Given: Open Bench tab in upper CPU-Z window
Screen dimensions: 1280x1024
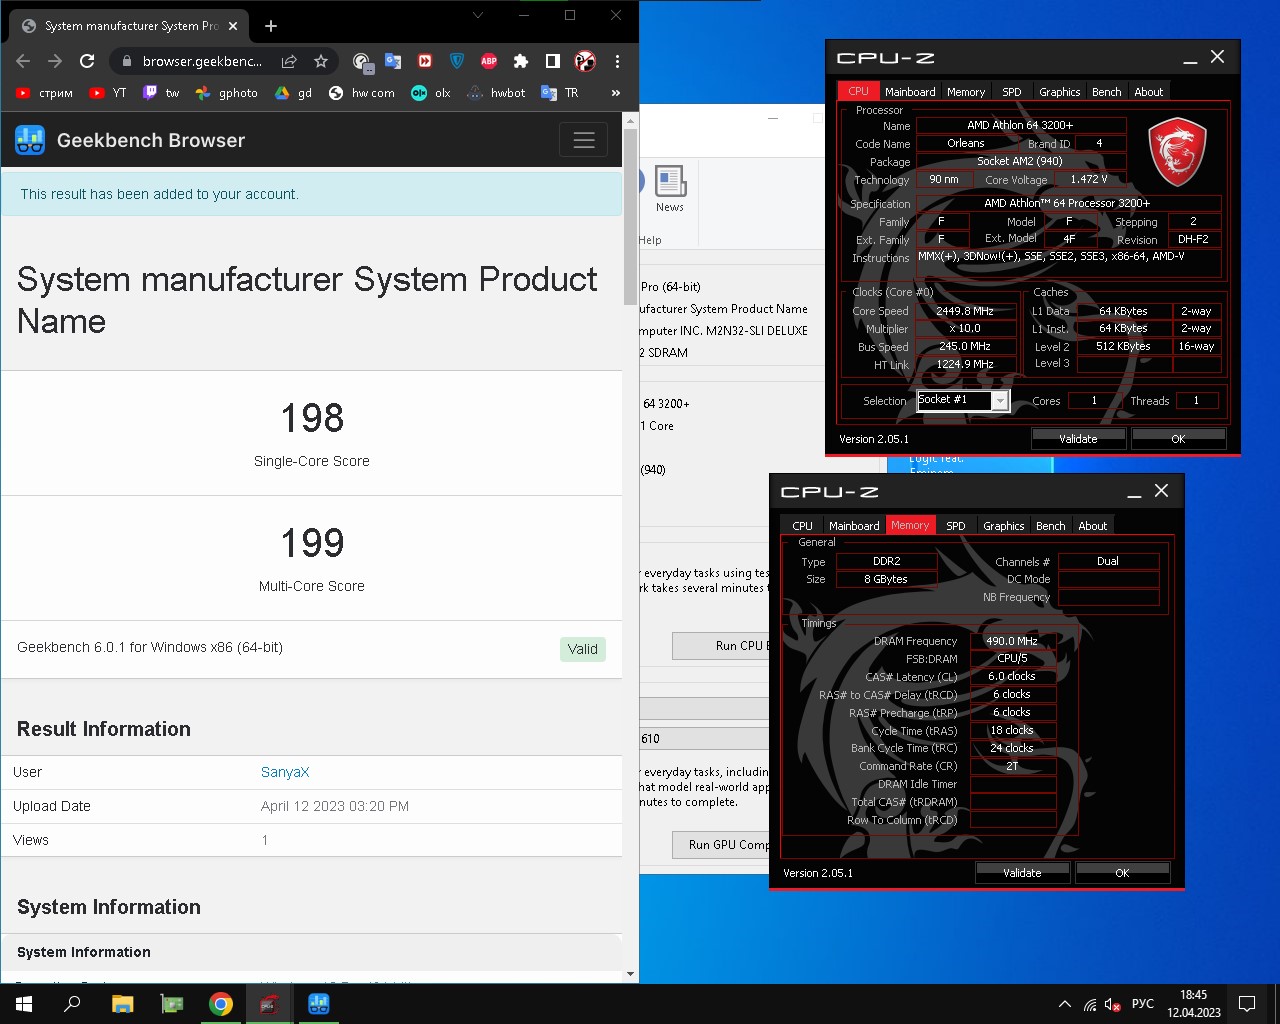Looking at the screenshot, I should tap(1106, 91).
